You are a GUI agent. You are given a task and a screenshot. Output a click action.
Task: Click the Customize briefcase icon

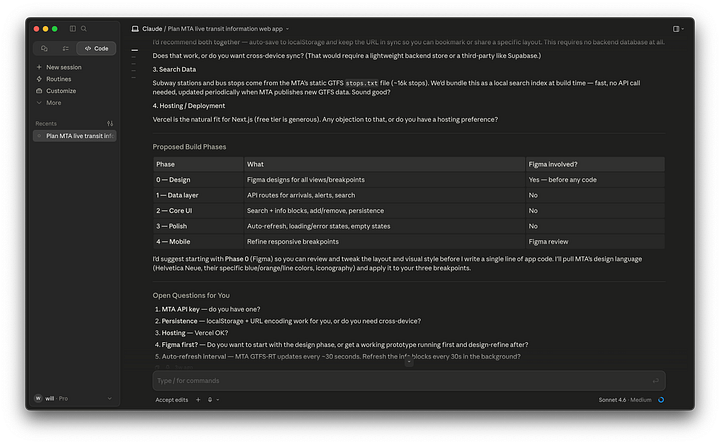(39, 91)
